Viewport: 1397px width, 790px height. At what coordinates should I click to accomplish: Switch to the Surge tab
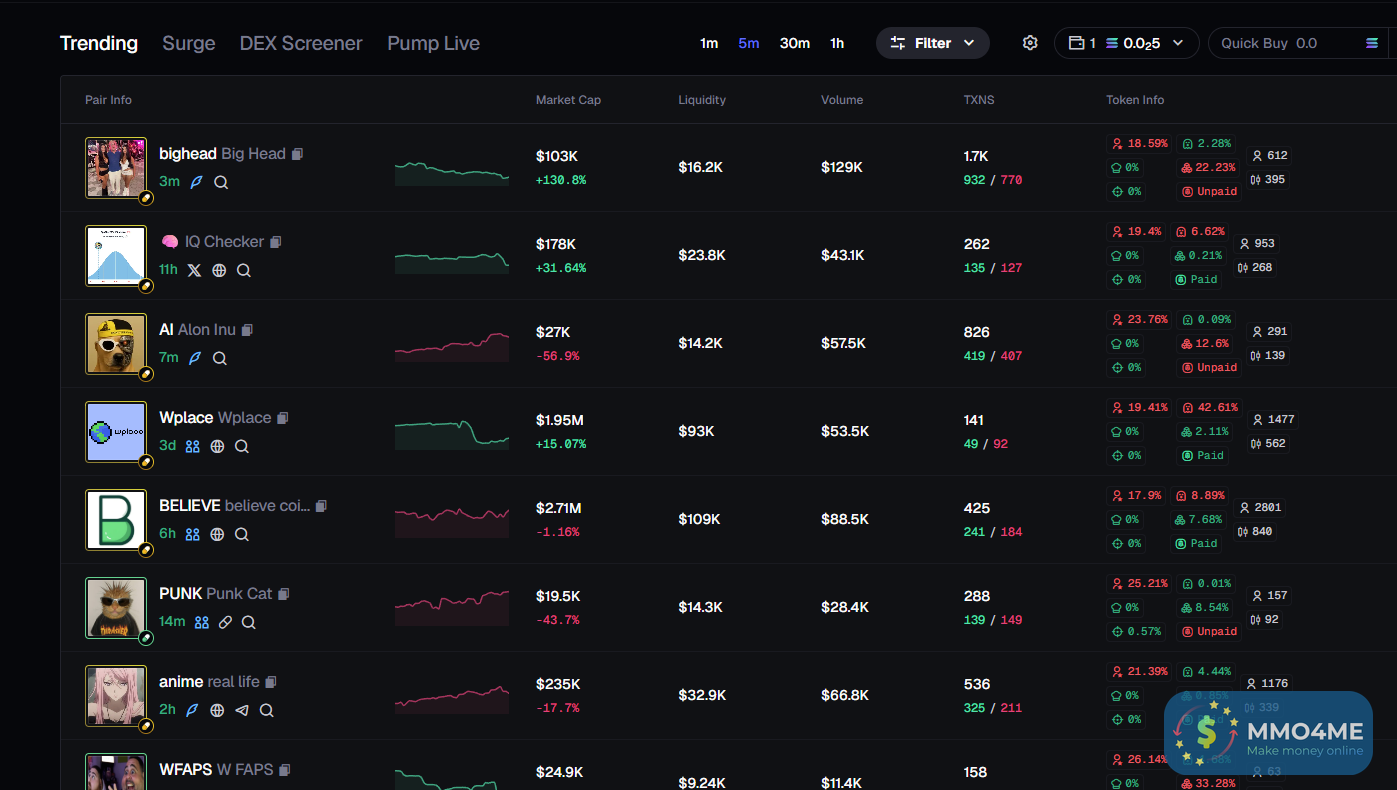click(x=189, y=43)
